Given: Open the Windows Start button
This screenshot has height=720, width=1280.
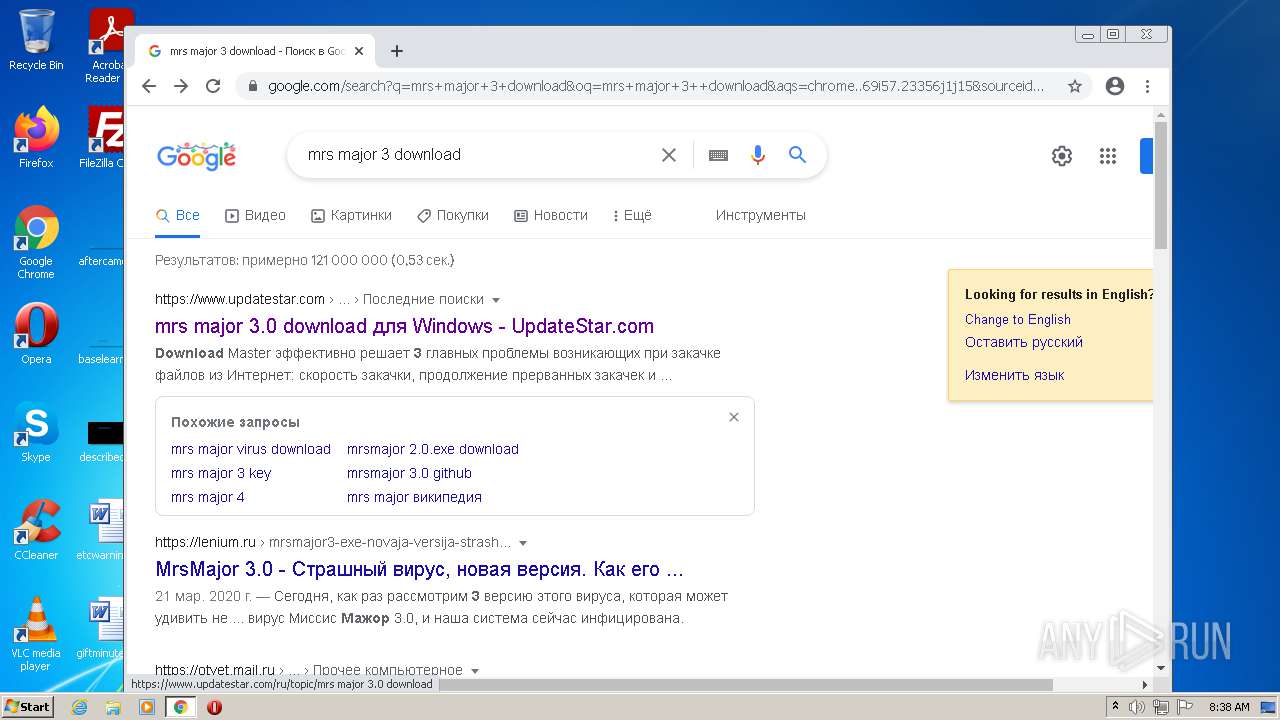Looking at the screenshot, I should click(x=28, y=707).
